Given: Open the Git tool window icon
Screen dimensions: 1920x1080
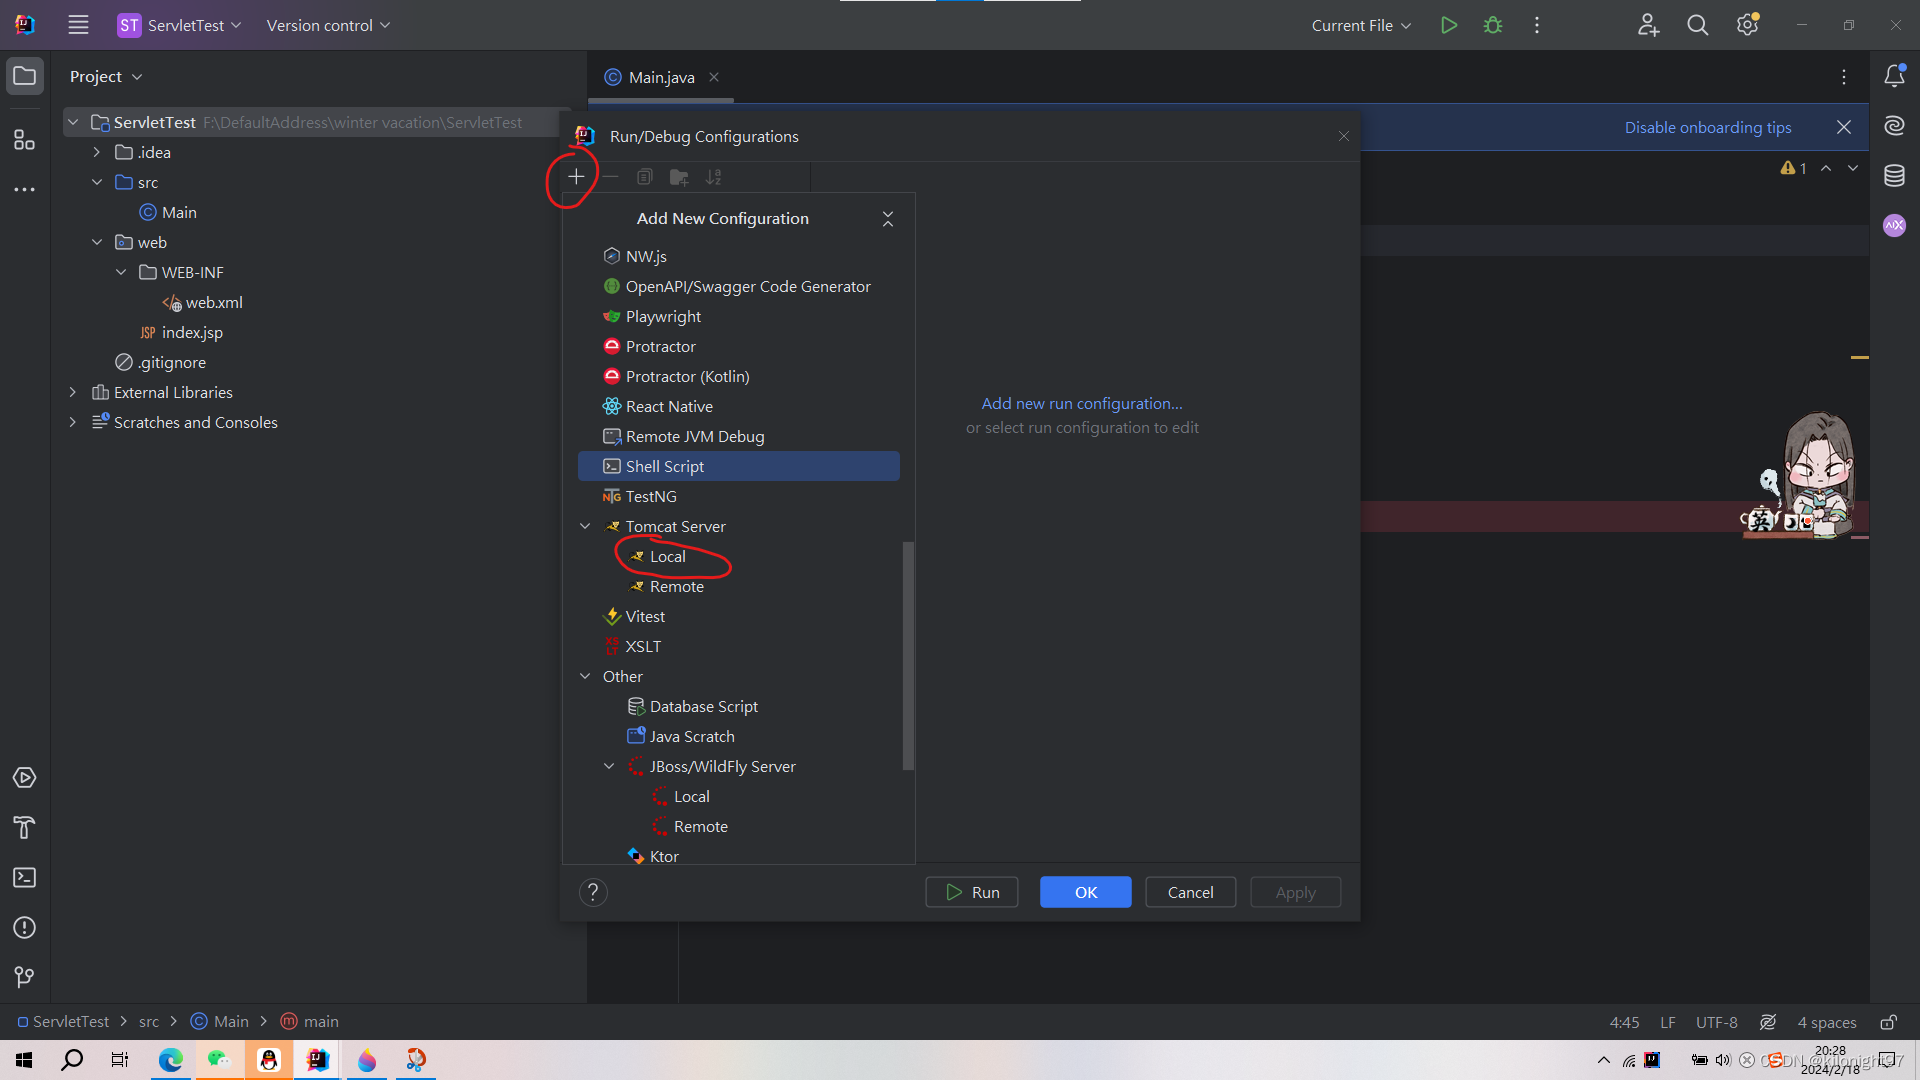Looking at the screenshot, I should (x=24, y=977).
